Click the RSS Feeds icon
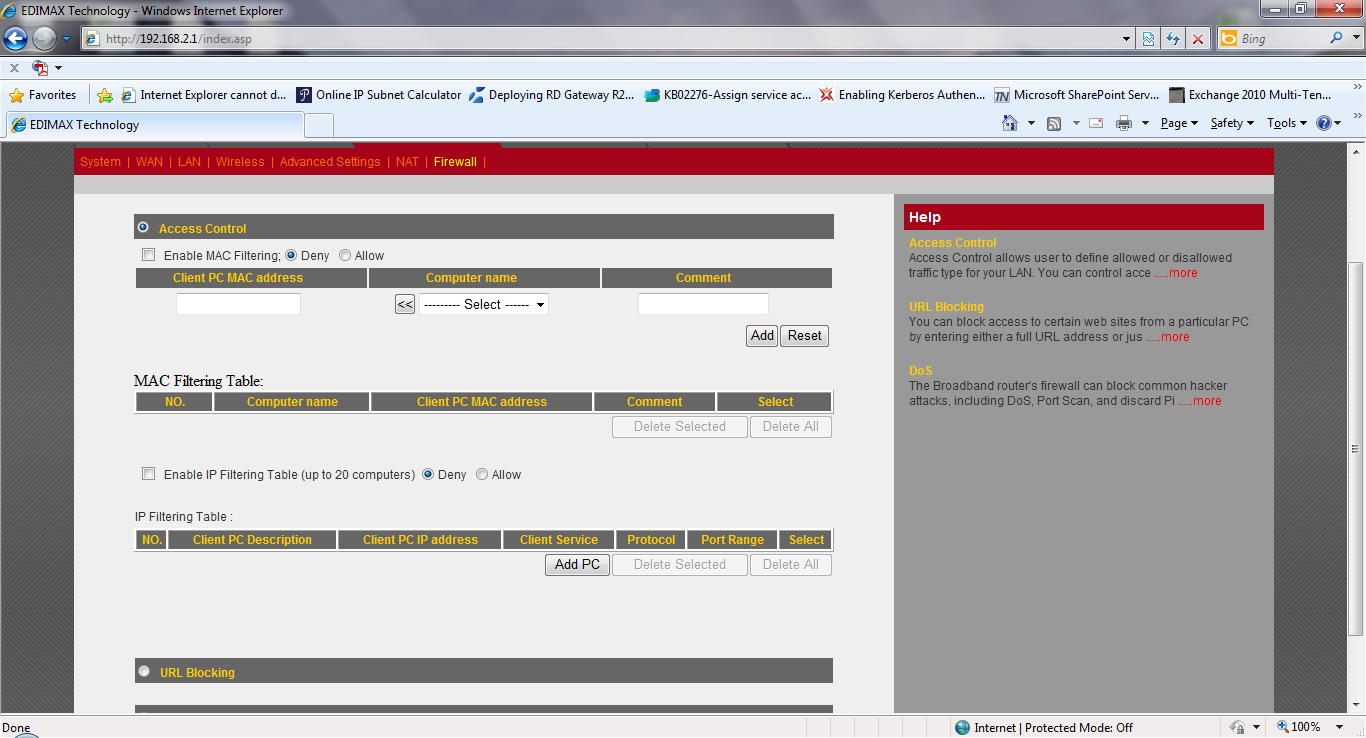Image resolution: width=1366 pixels, height=738 pixels. tap(1054, 123)
